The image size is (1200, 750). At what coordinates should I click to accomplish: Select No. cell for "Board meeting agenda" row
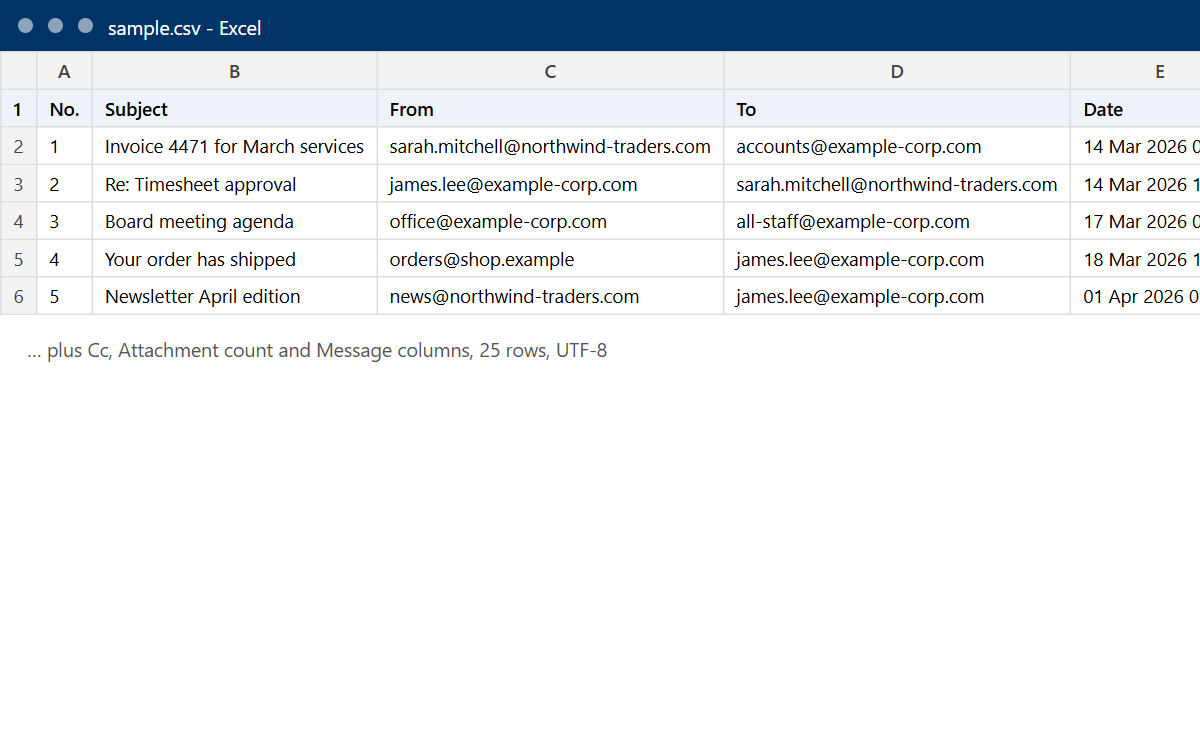point(65,221)
